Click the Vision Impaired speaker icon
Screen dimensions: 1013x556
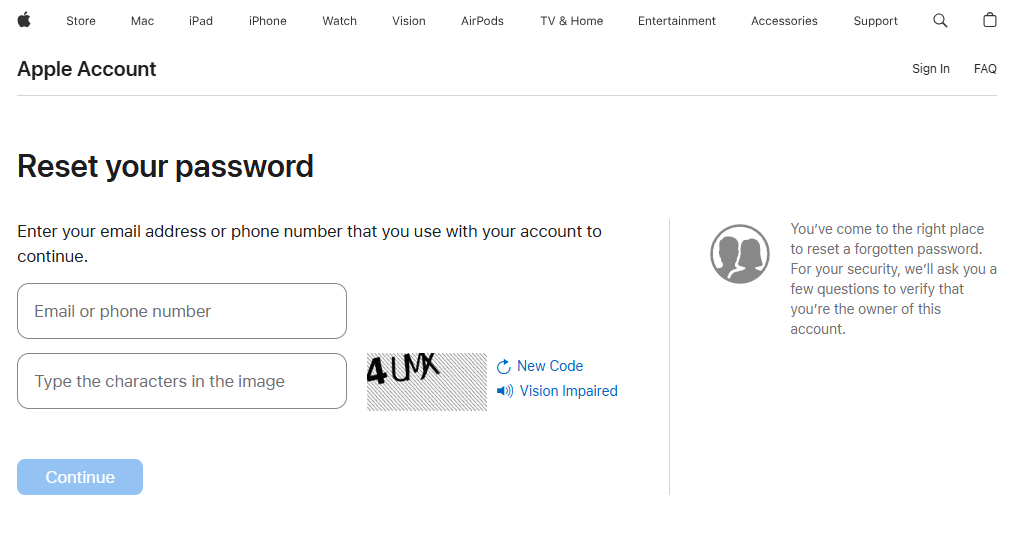coord(505,391)
